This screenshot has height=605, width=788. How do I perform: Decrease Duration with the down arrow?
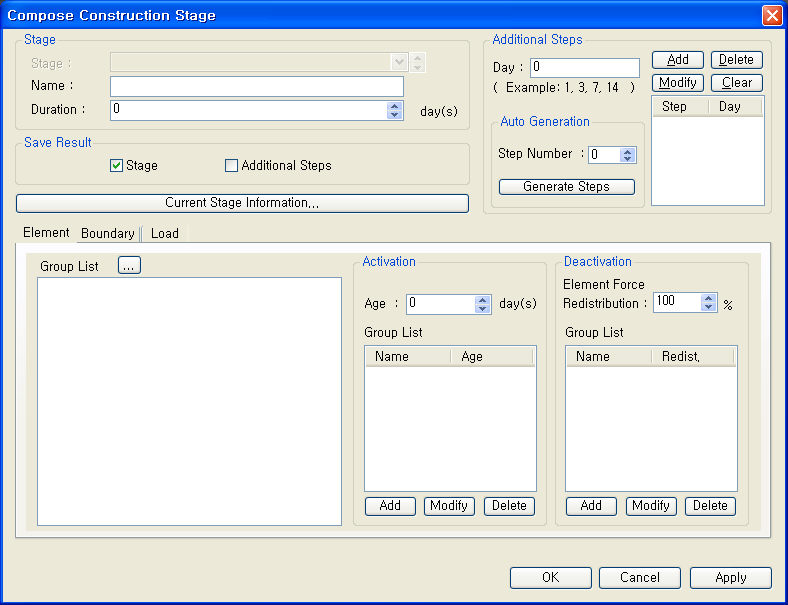click(x=395, y=115)
